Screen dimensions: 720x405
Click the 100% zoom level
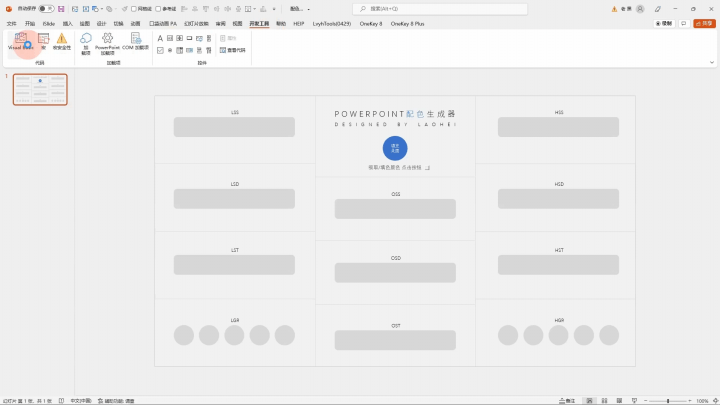coord(702,401)
